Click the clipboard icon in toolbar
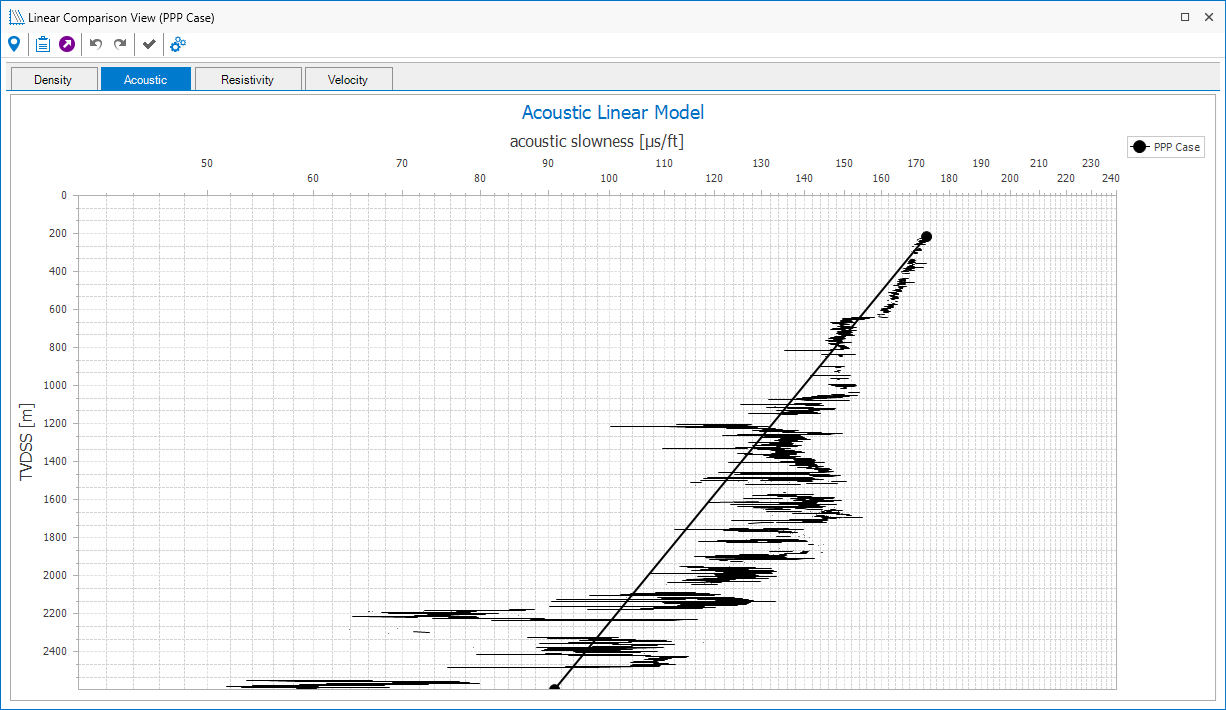1226x710 pixels. pyautogui.click(x=42, y=44)
